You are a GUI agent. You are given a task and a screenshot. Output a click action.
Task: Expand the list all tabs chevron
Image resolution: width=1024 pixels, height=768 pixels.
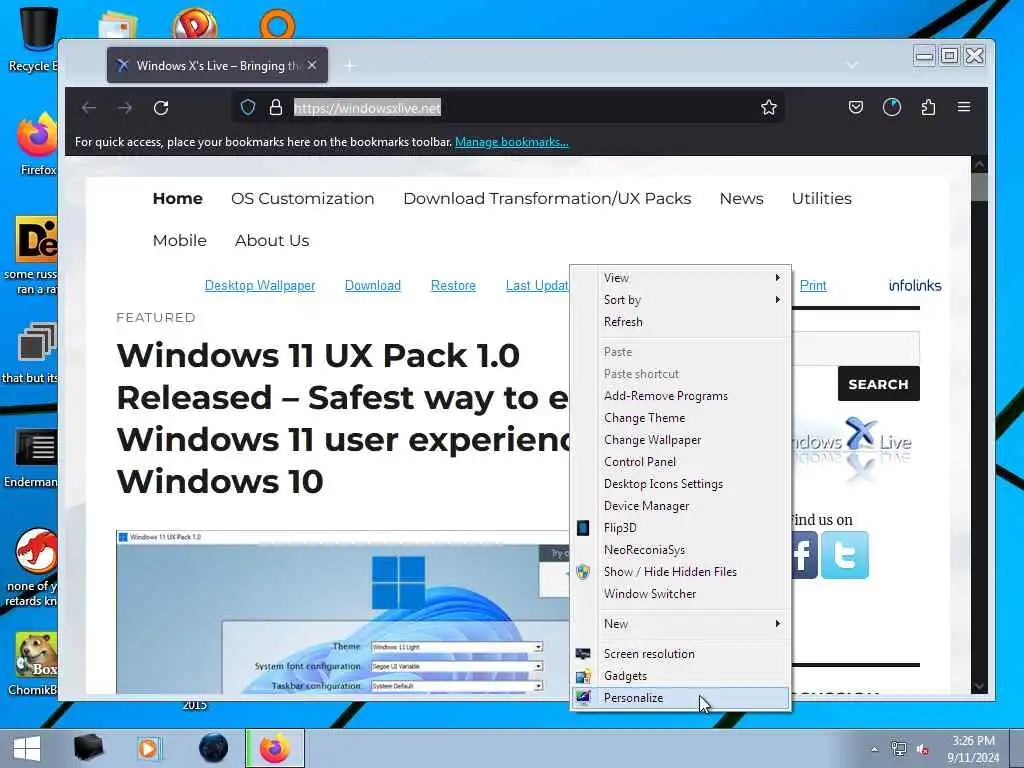pyautogui.click(x=852, y=65)
